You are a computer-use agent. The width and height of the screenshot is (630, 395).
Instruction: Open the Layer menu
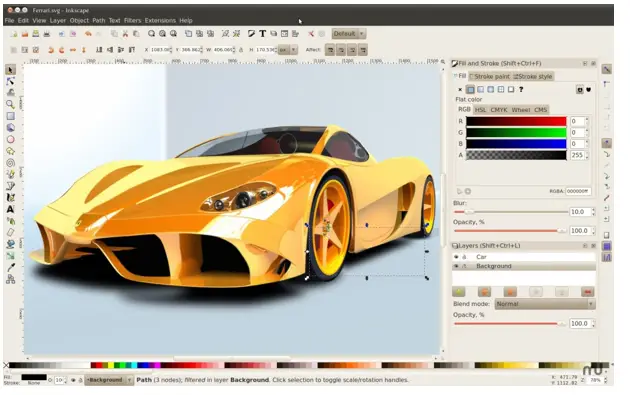(x=58, y=20)
